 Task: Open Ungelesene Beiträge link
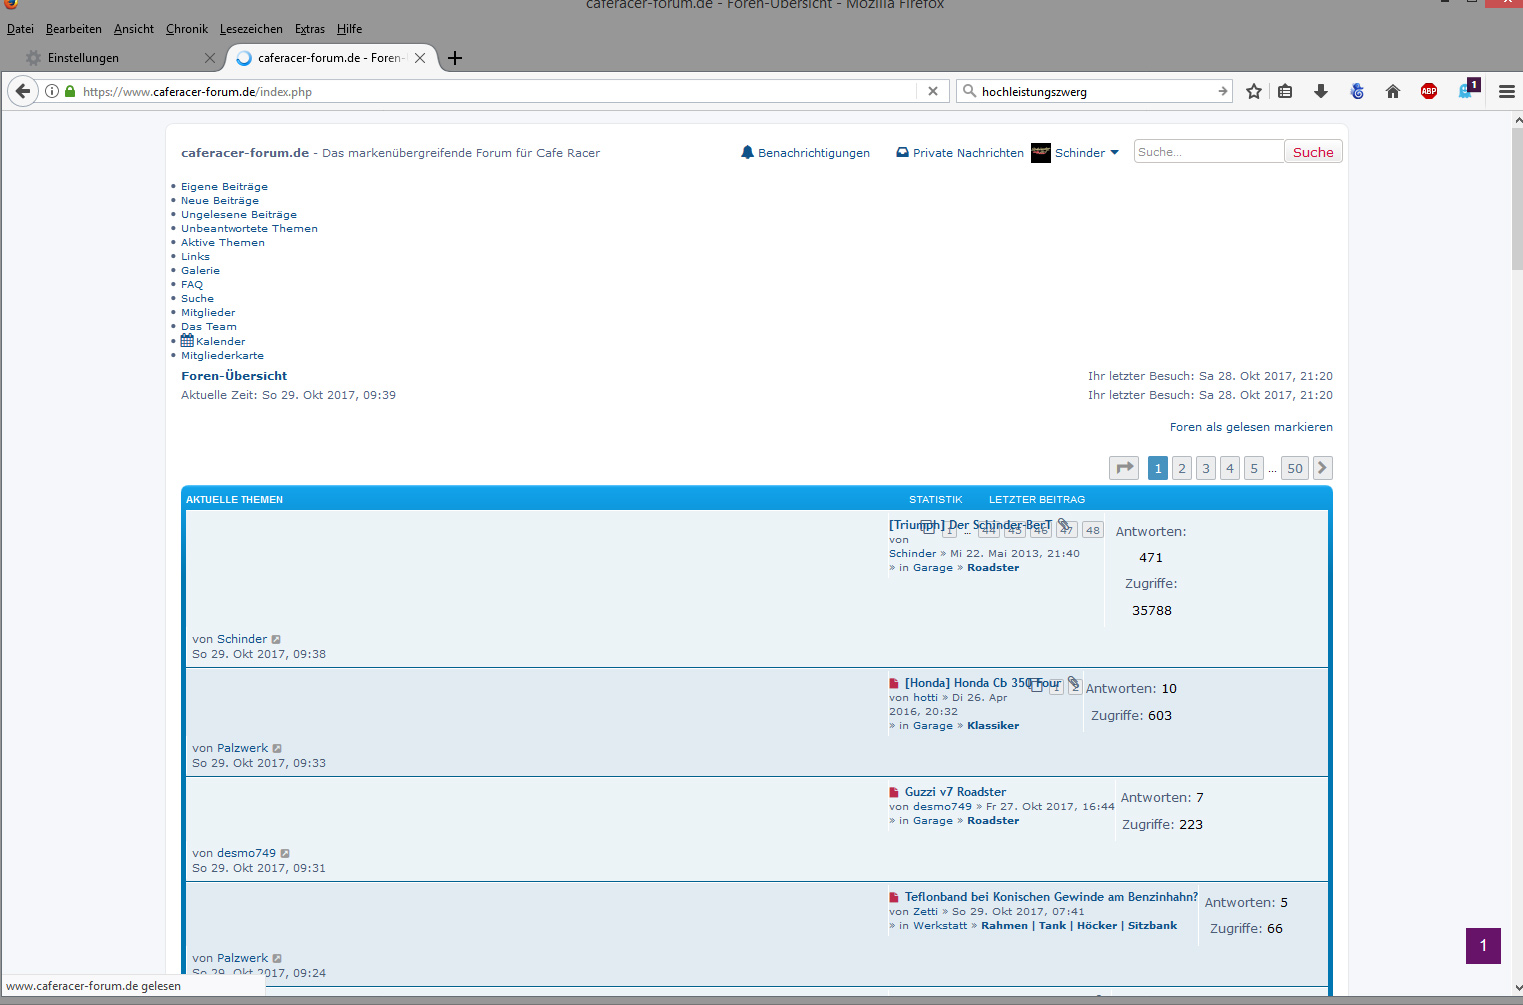coord(239,215)
